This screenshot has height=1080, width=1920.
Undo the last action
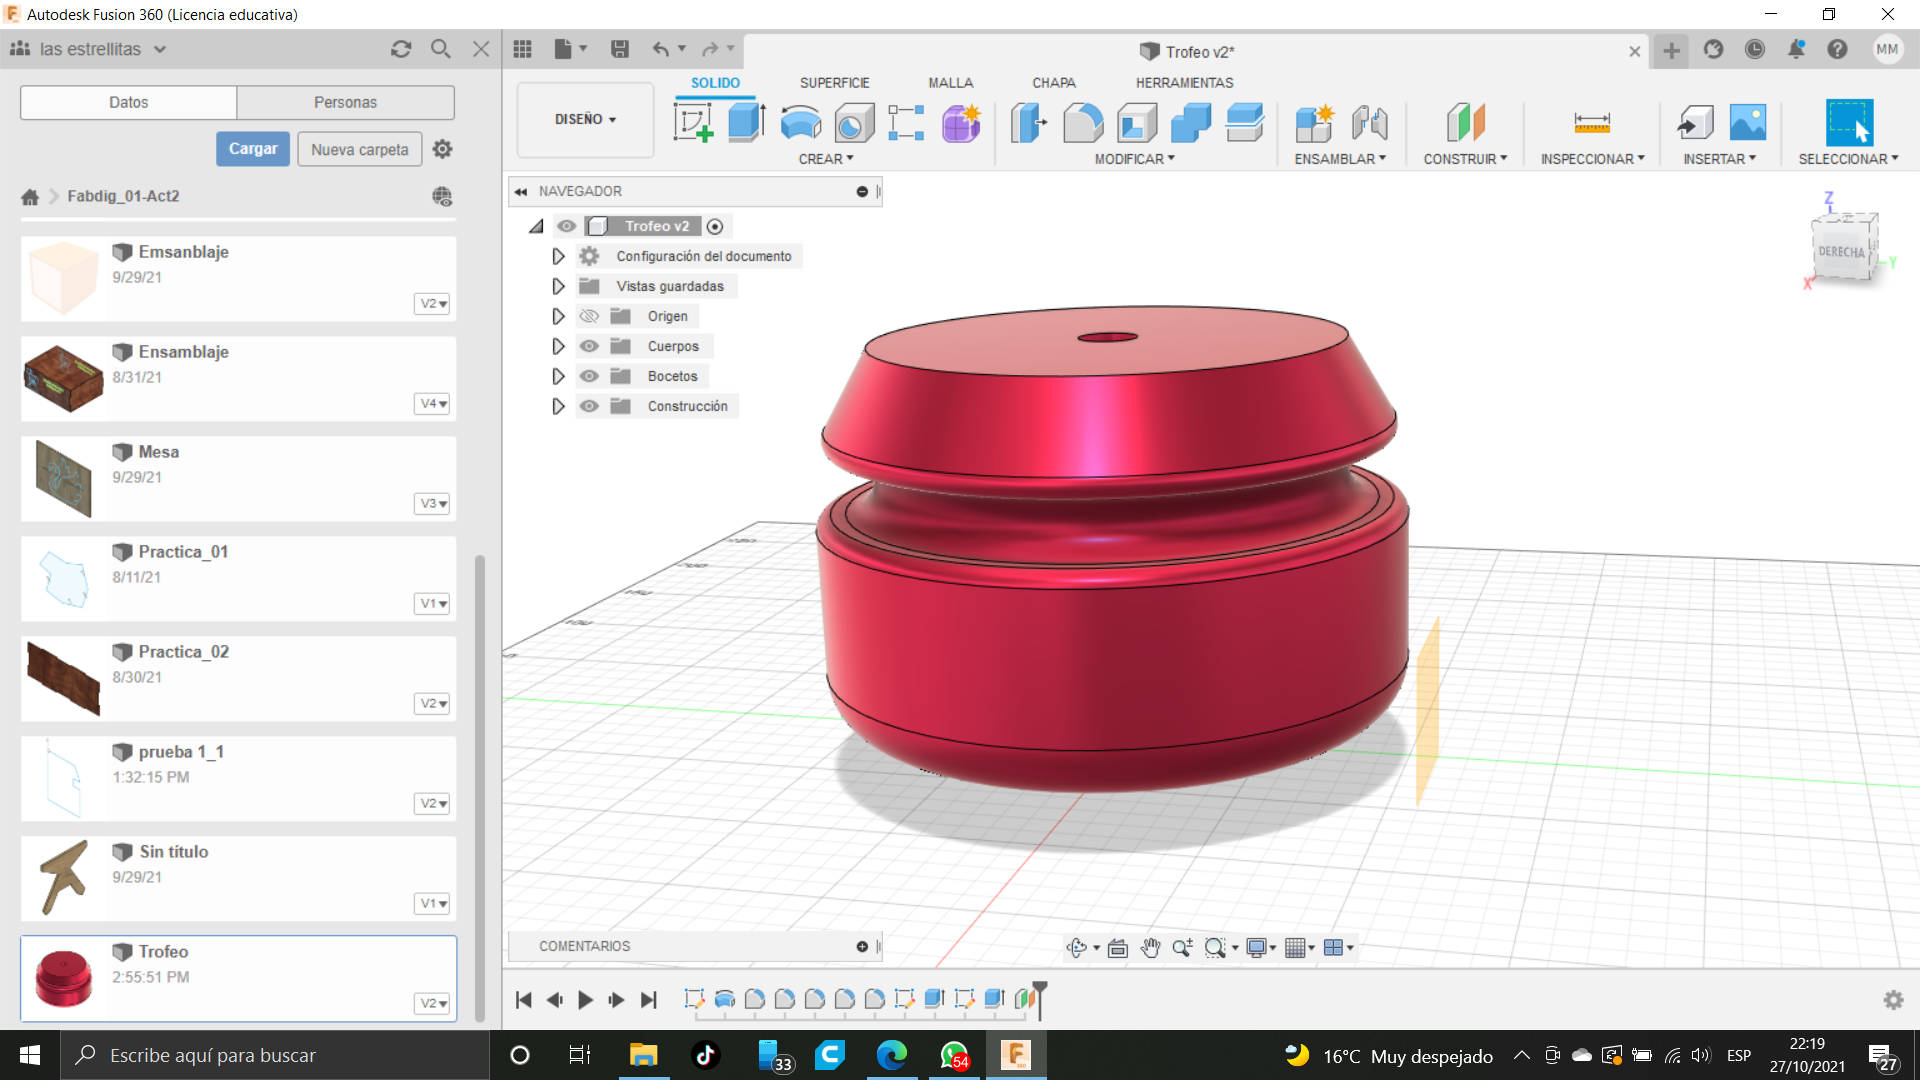(x=661, y=49)
